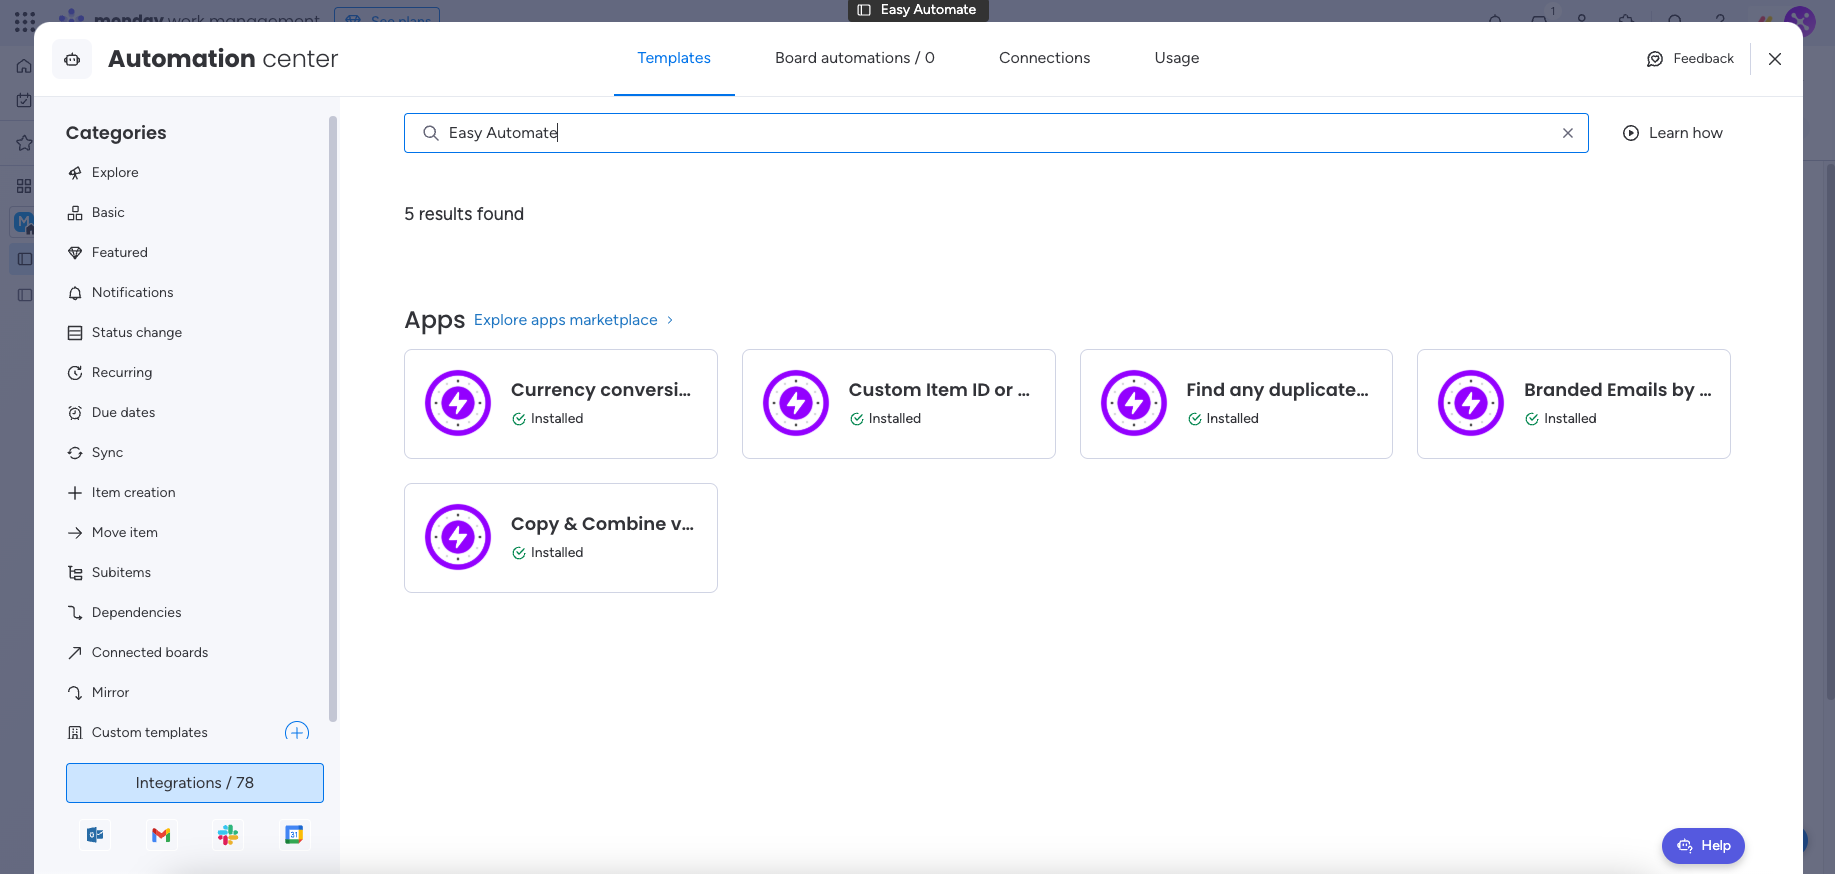This screenshot has width=1835, height=874.
Task: Click the Outlook integration icon
Action: [95, 835]
